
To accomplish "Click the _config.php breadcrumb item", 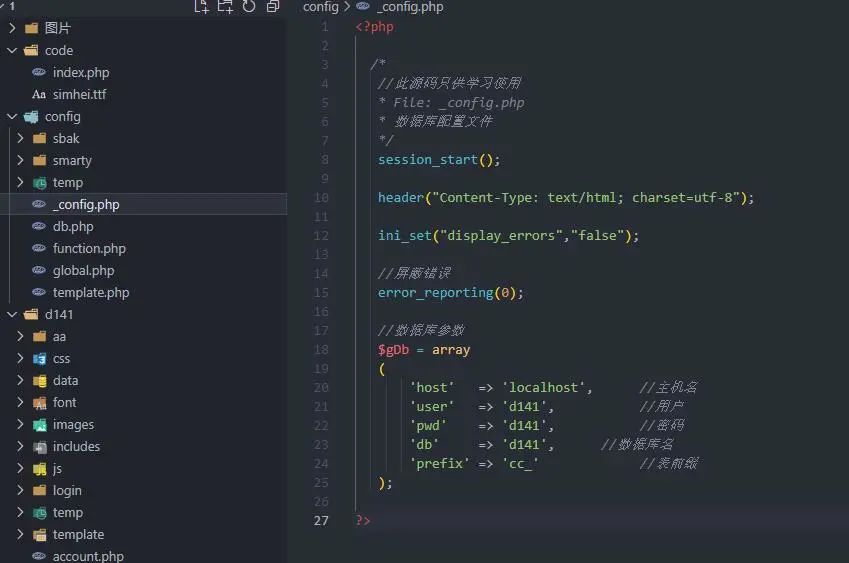I will [410, 7].
